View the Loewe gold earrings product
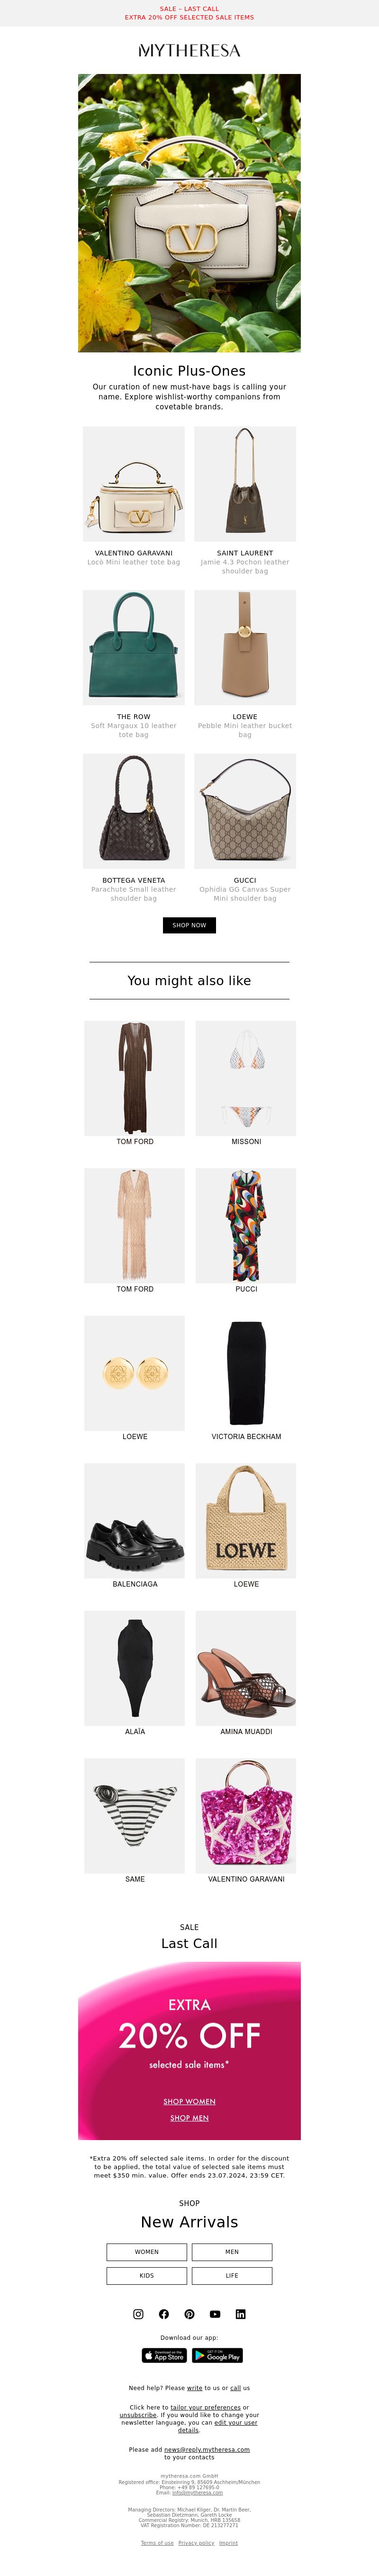The image size is (379, 2576). [x=135, y=1373]
